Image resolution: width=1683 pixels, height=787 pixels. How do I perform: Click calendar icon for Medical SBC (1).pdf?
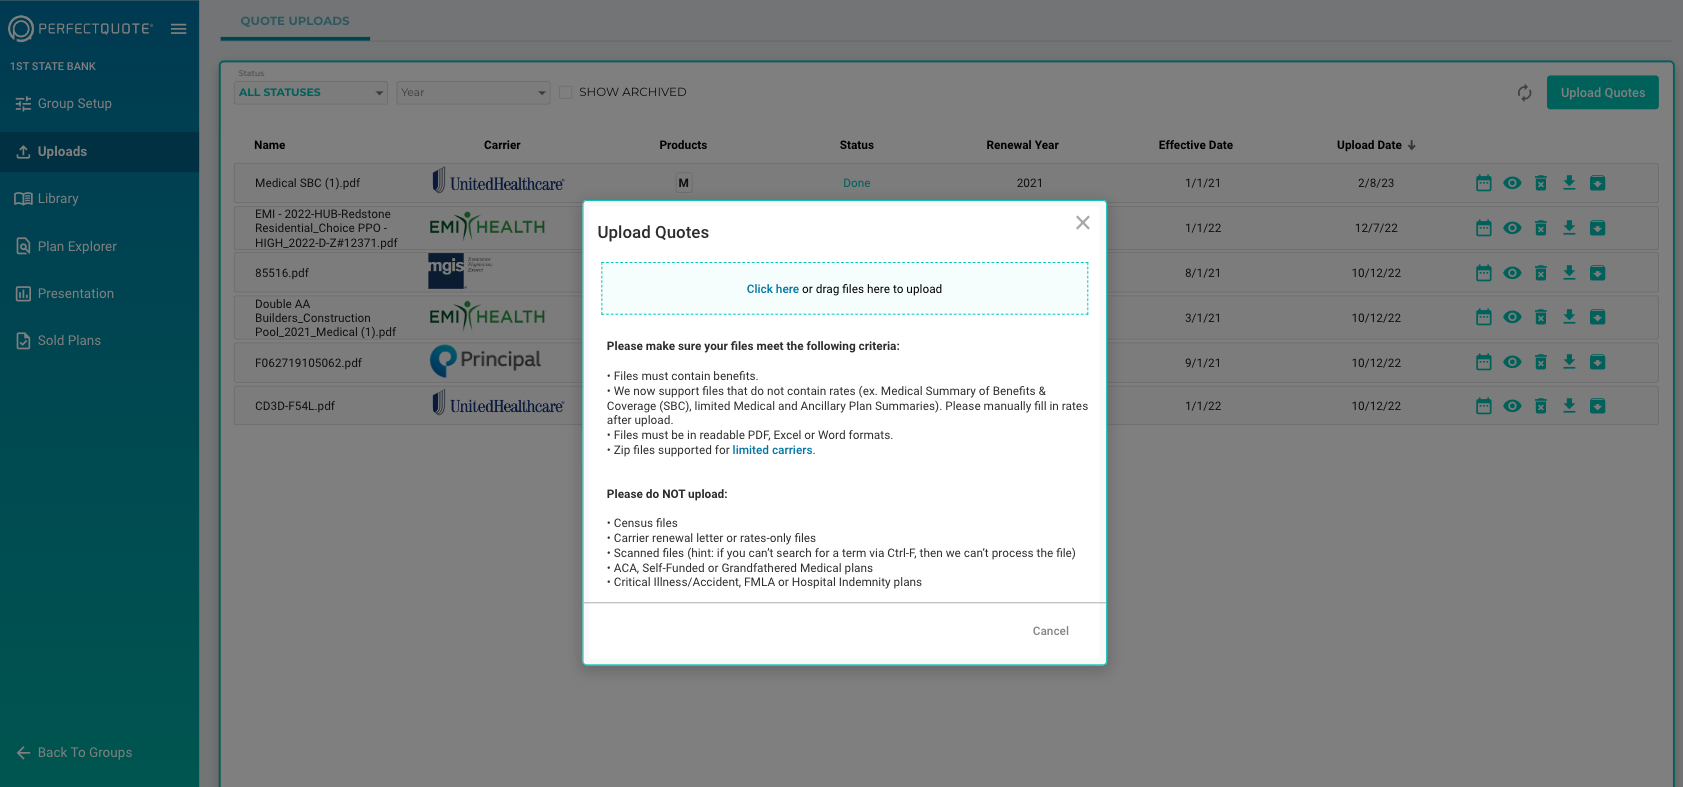1483,183
